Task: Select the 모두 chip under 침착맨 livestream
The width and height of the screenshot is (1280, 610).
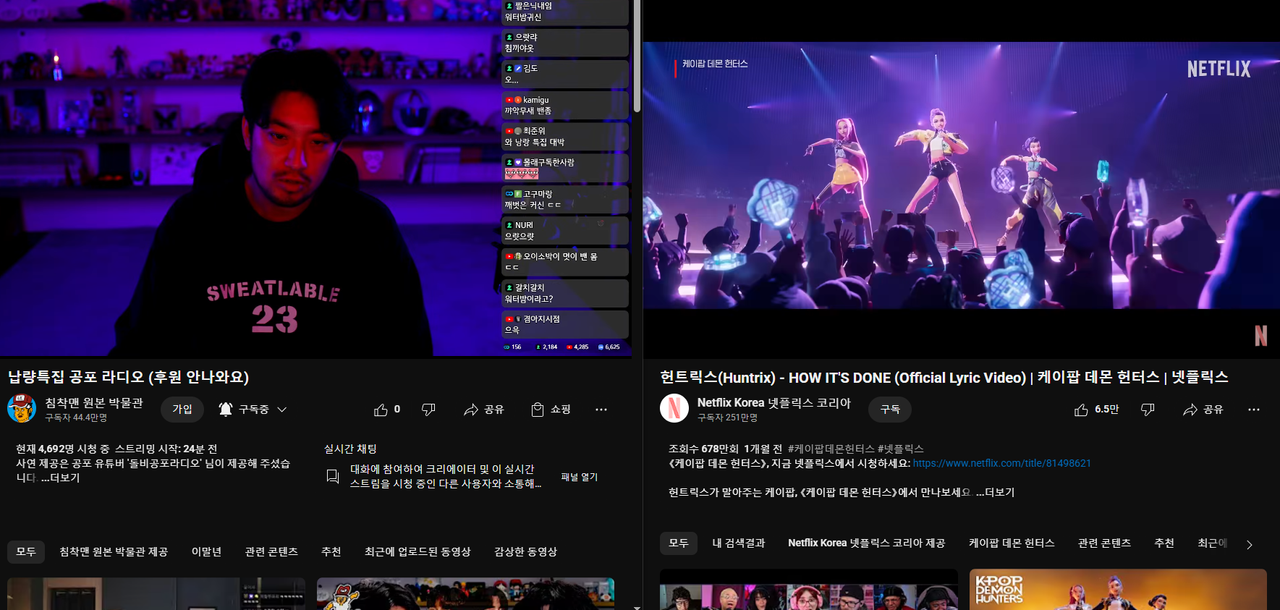Action: (25, 552)
